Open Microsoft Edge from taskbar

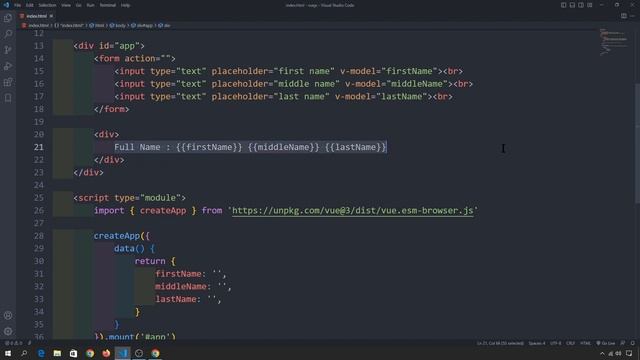click(x=41, y=353)
